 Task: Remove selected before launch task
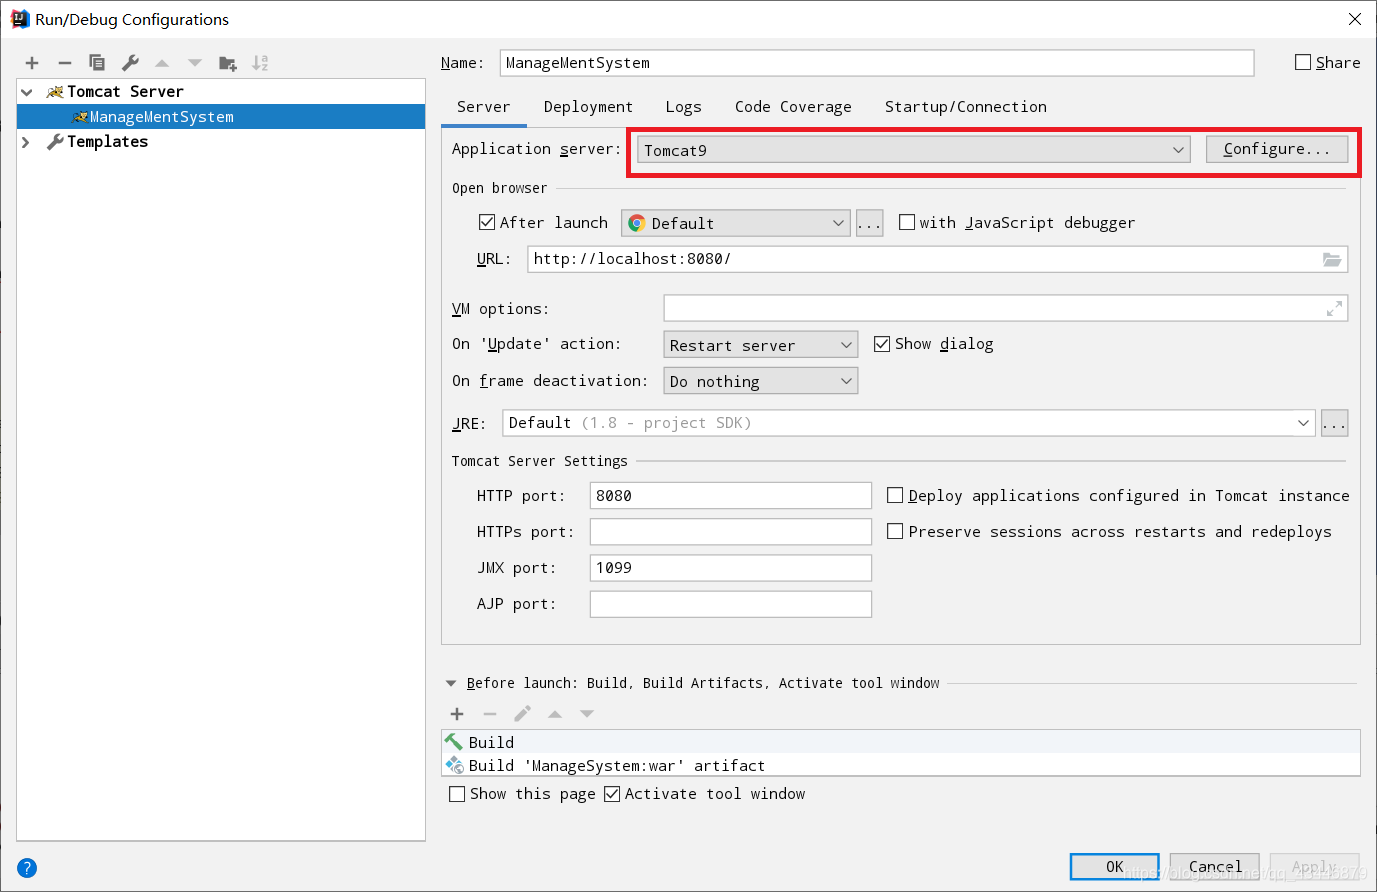point(490,714)
